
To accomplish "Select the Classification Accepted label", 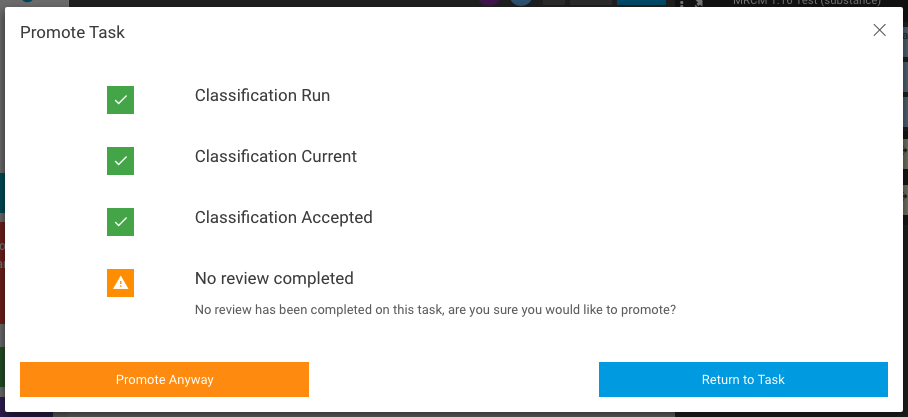I will [283, 217].
